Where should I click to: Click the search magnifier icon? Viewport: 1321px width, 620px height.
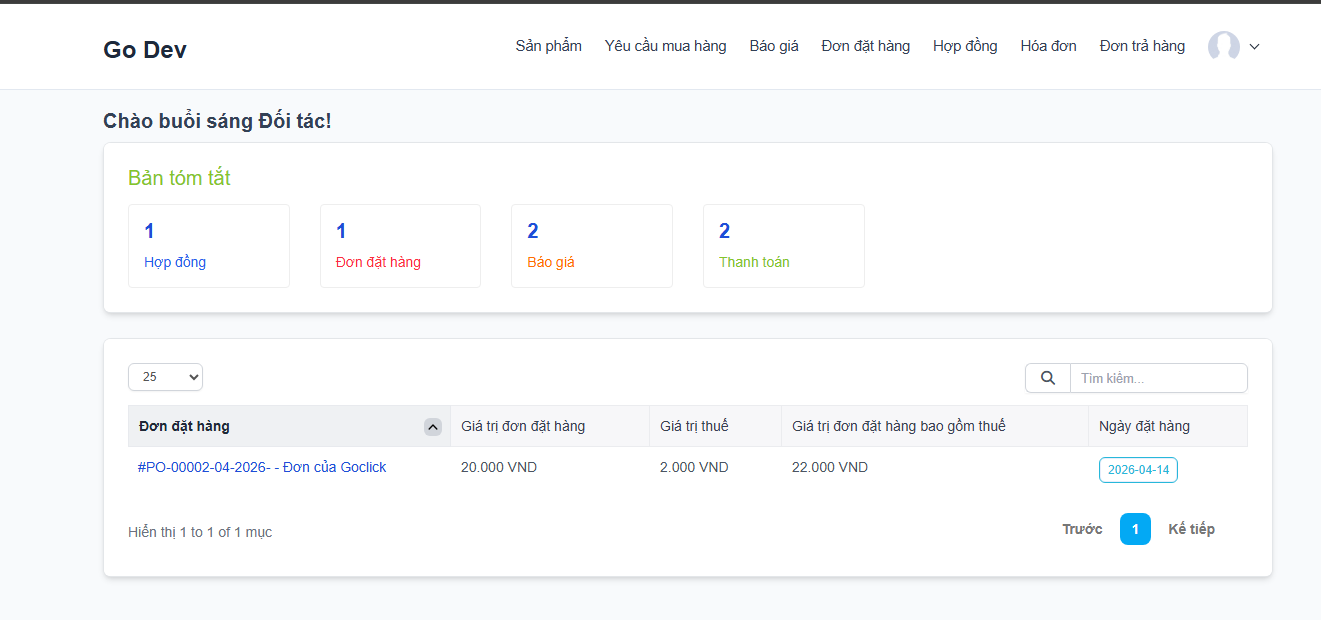click(x=1047, y=378)
